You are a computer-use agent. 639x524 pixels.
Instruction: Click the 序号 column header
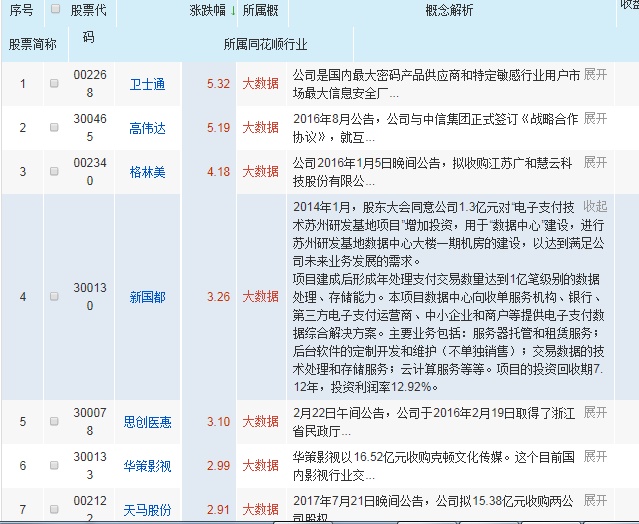(21, 13)
